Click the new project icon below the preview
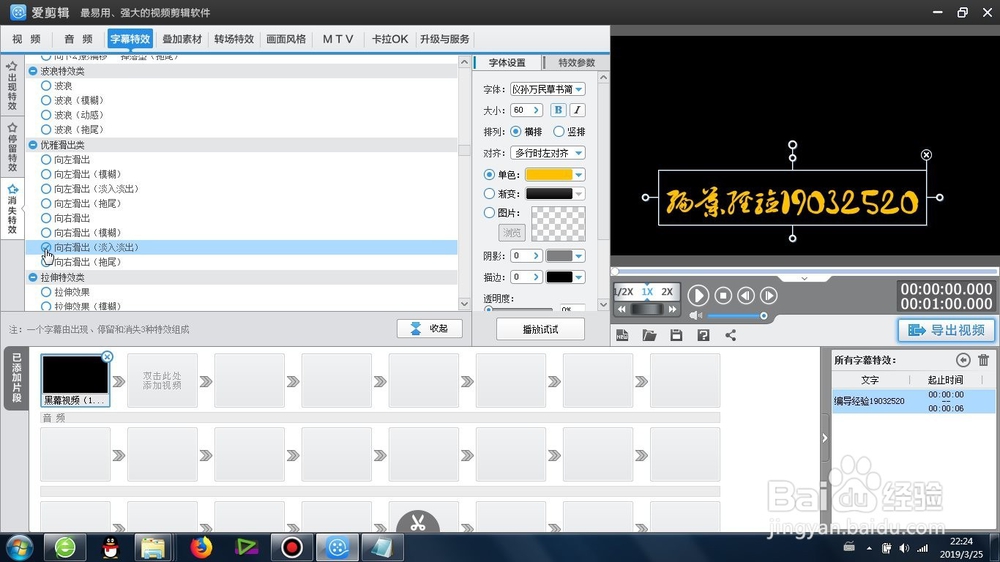The width and height of the screenshot is (1000, 562). [x=622, y=335]
